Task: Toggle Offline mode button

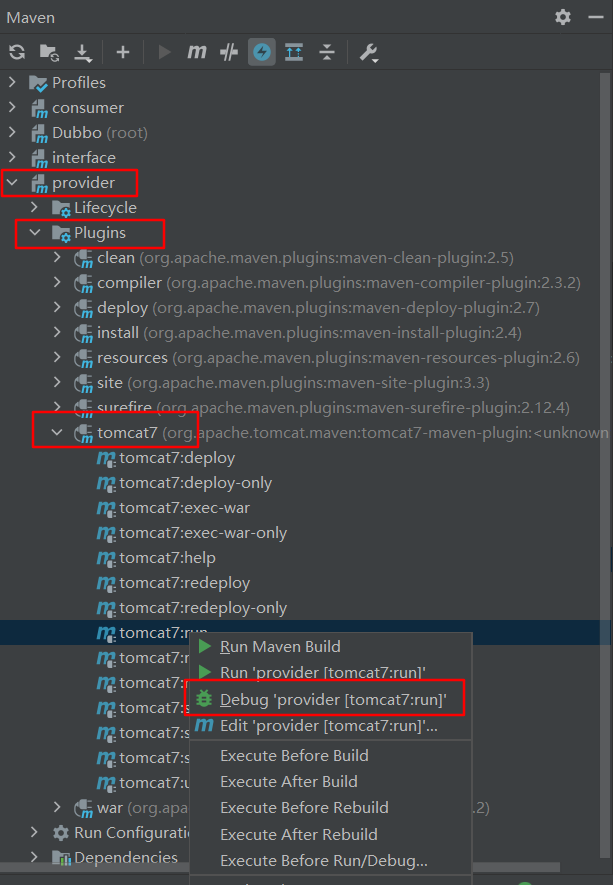Action: click(261, 52)
